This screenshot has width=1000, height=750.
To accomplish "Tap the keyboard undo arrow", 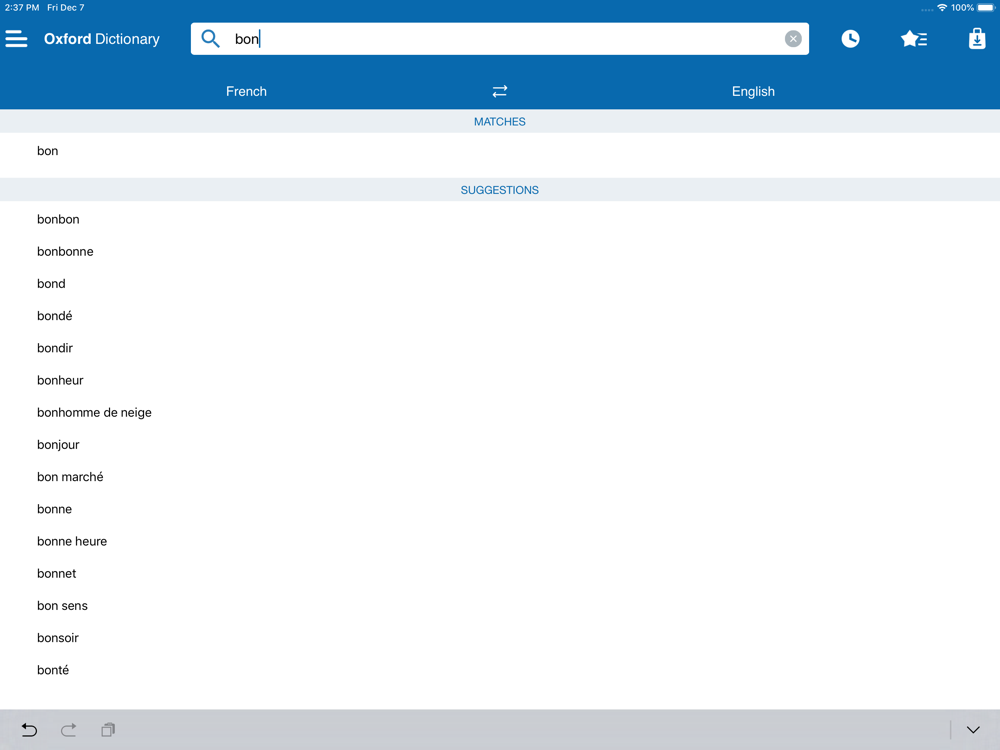I will tap(29, 730).
